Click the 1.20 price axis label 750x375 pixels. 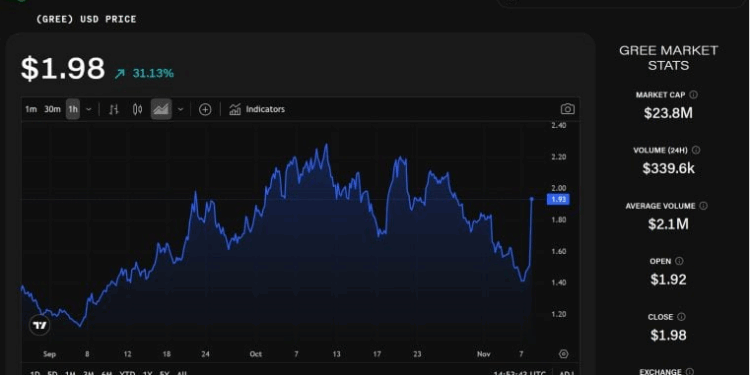coord(559,314)
